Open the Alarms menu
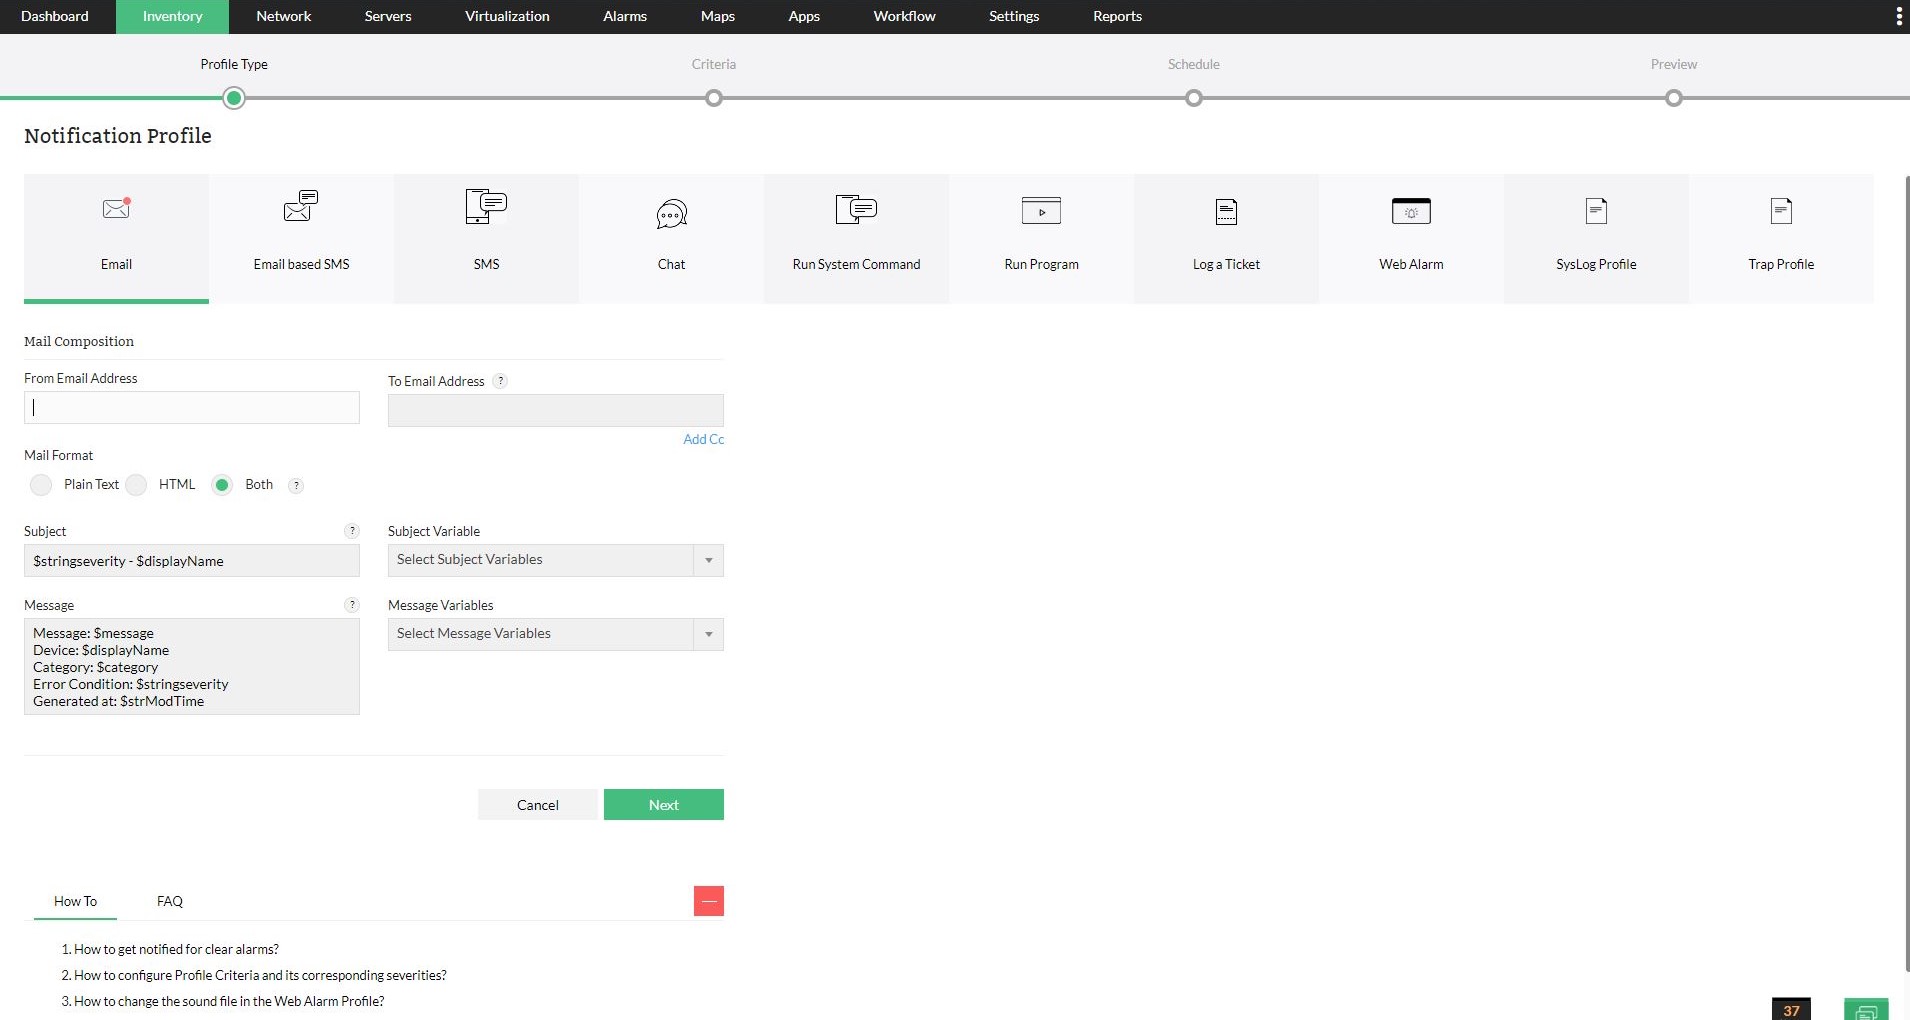1910x1020 pixels. pos(625,16)
